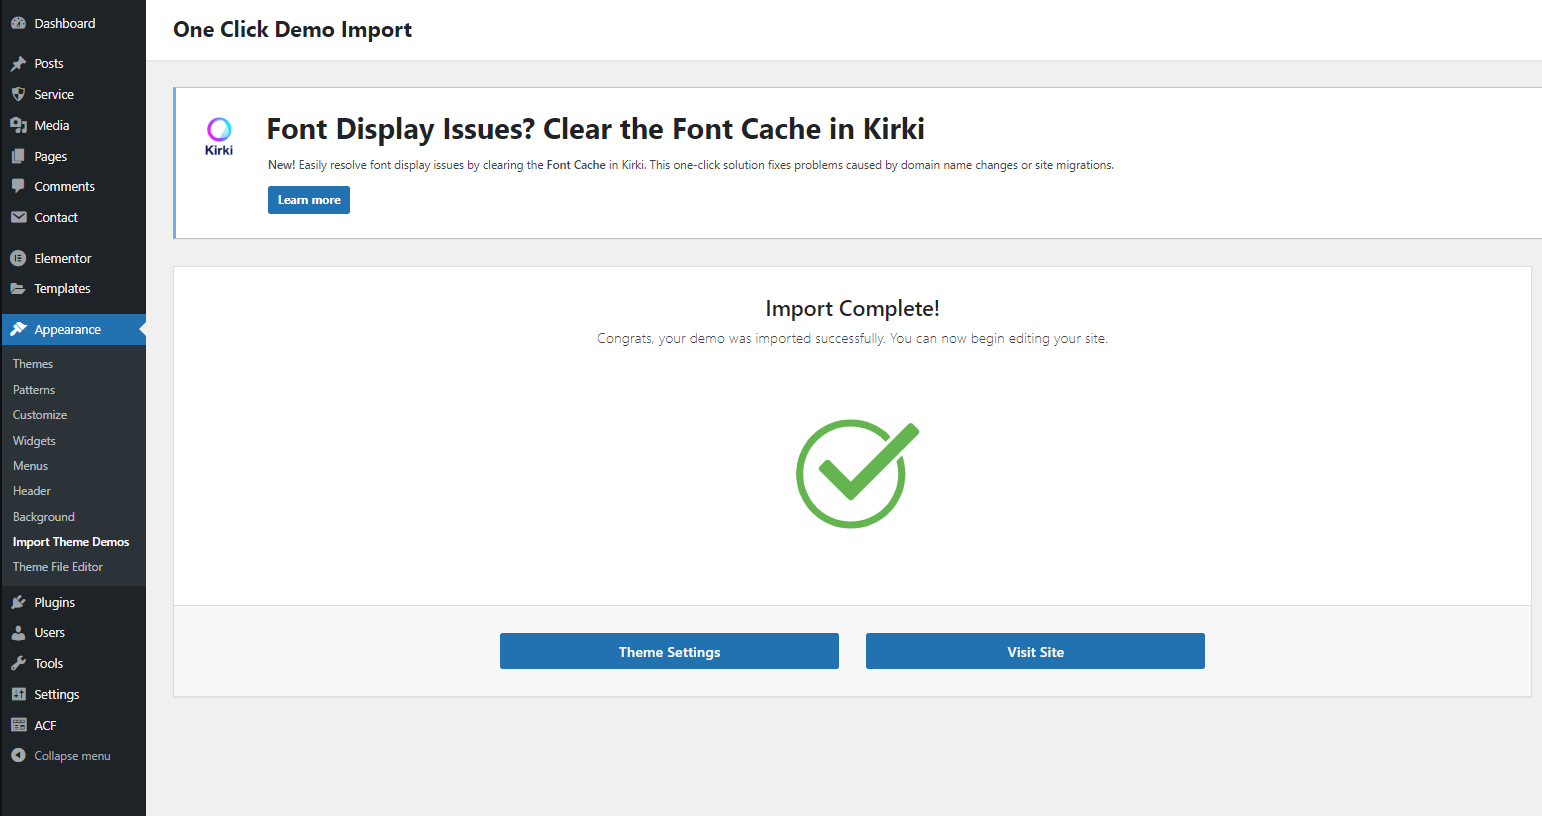The height and width of the screenshot is (816, 1542).
Task: Collapse the admin sidebar menu
Action: 72,756
